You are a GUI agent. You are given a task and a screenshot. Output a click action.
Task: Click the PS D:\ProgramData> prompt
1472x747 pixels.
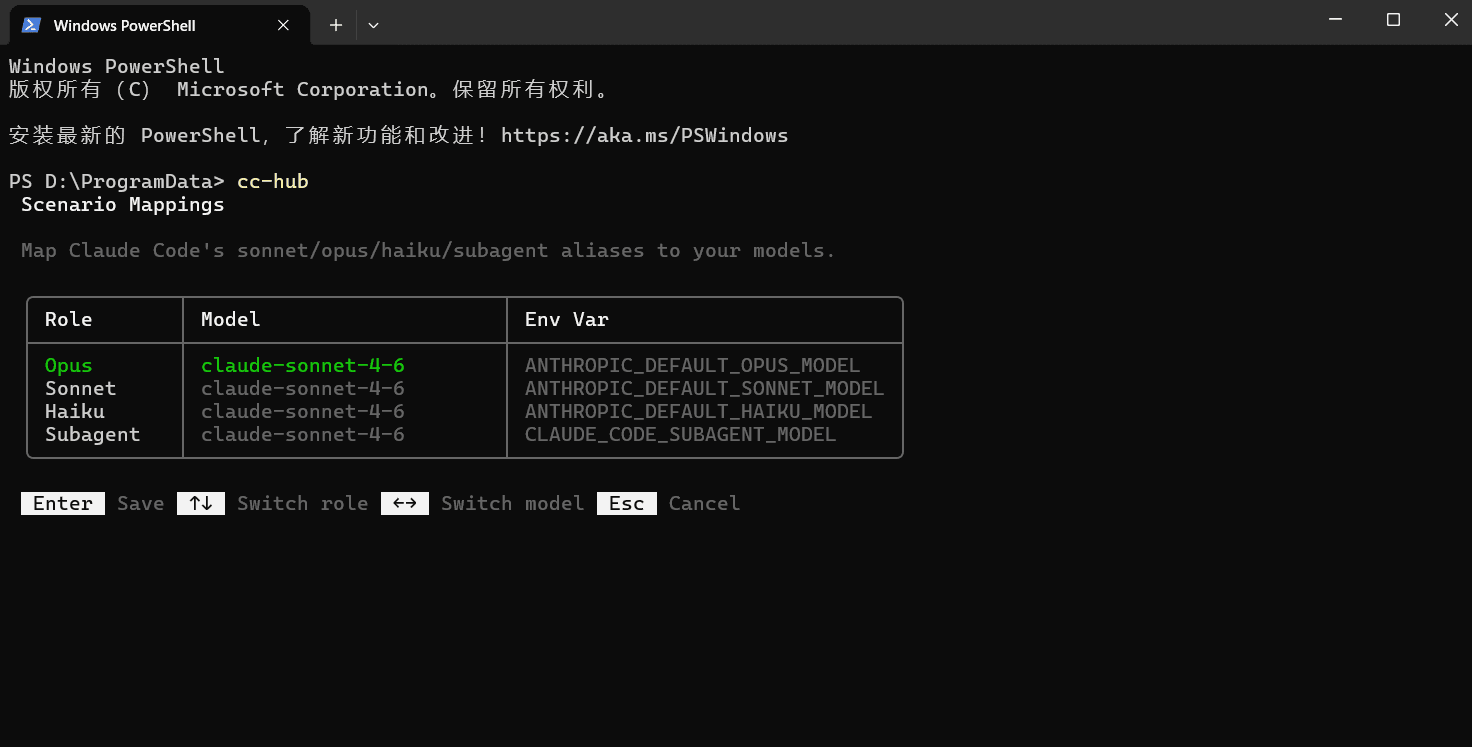(x=117, y=181)
